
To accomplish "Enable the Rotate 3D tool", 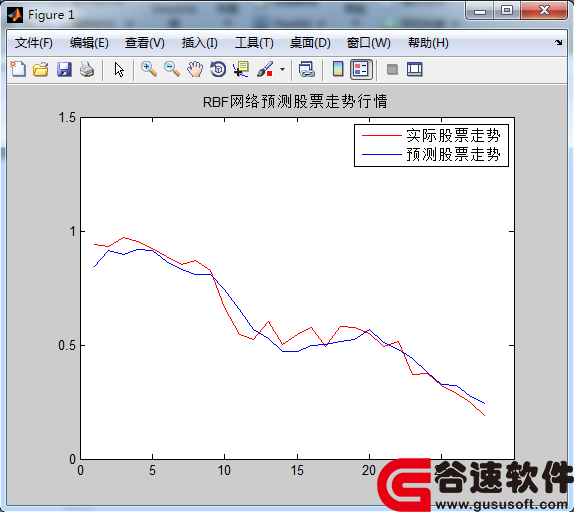I will coord(218,69).
